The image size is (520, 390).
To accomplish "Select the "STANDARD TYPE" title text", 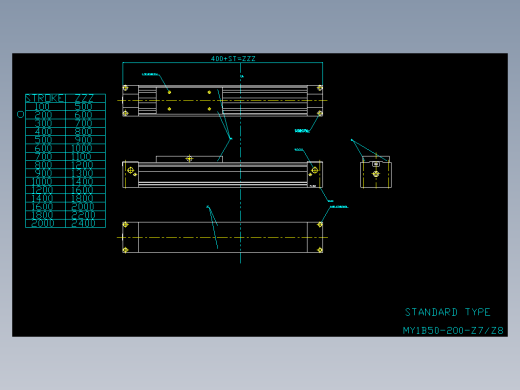I will pos(447,312).
